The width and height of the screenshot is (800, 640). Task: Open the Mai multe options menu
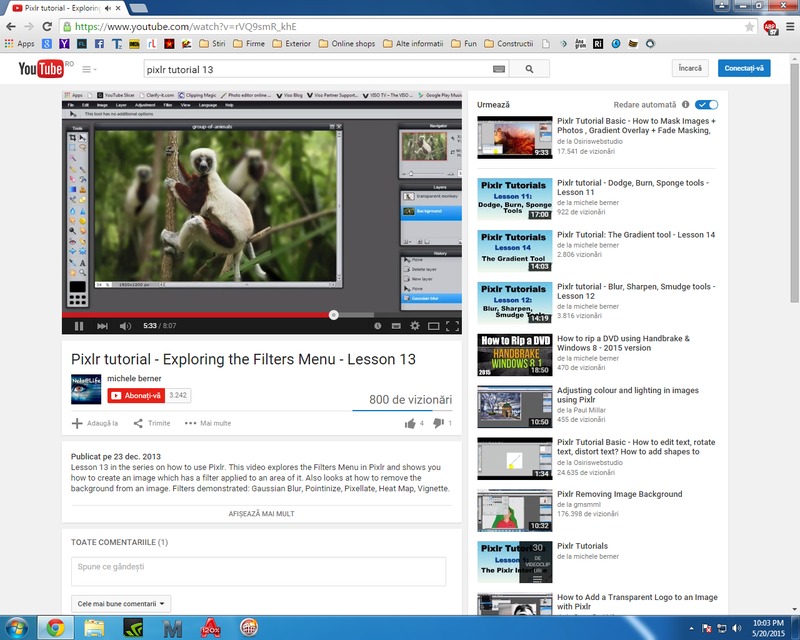pos(208,423)
